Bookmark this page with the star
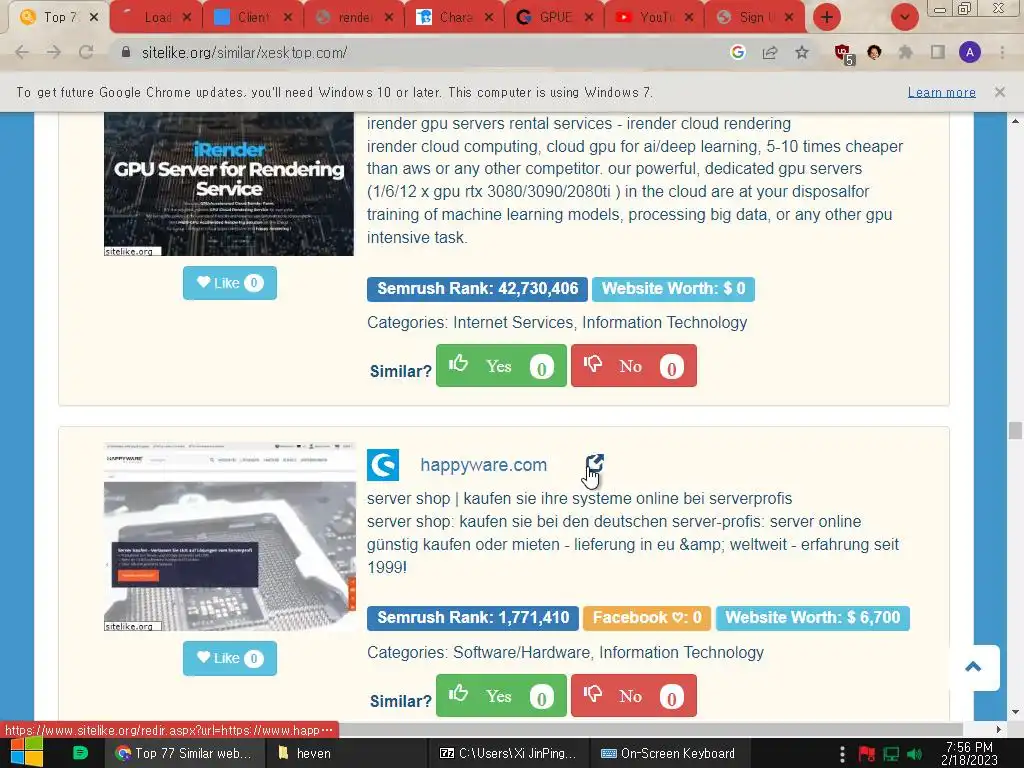The height and width of the screenshot is (768, 1024). pos(802,52)
